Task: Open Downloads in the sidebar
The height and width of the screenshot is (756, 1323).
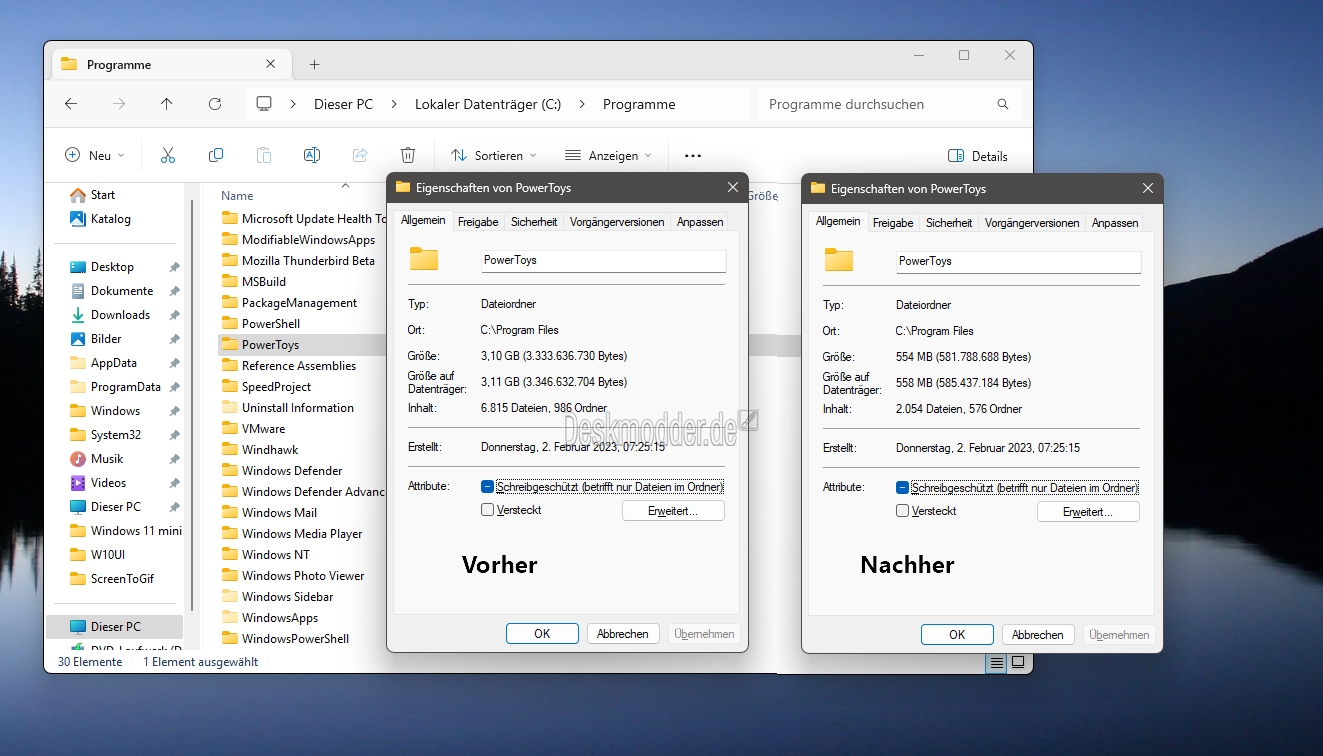Action: coord(120,315)
